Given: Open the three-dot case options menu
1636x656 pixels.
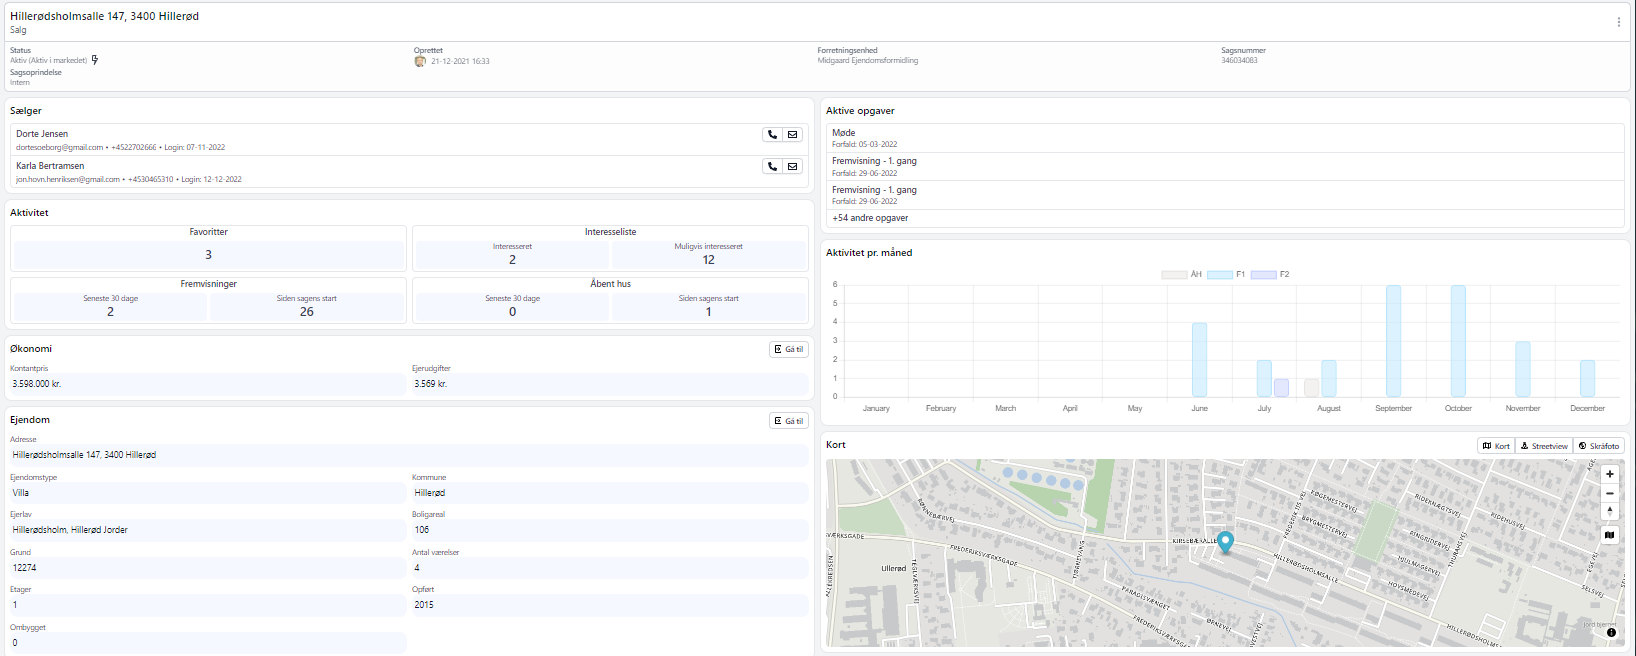Looking at the screenshot, I should (1618, 22).
